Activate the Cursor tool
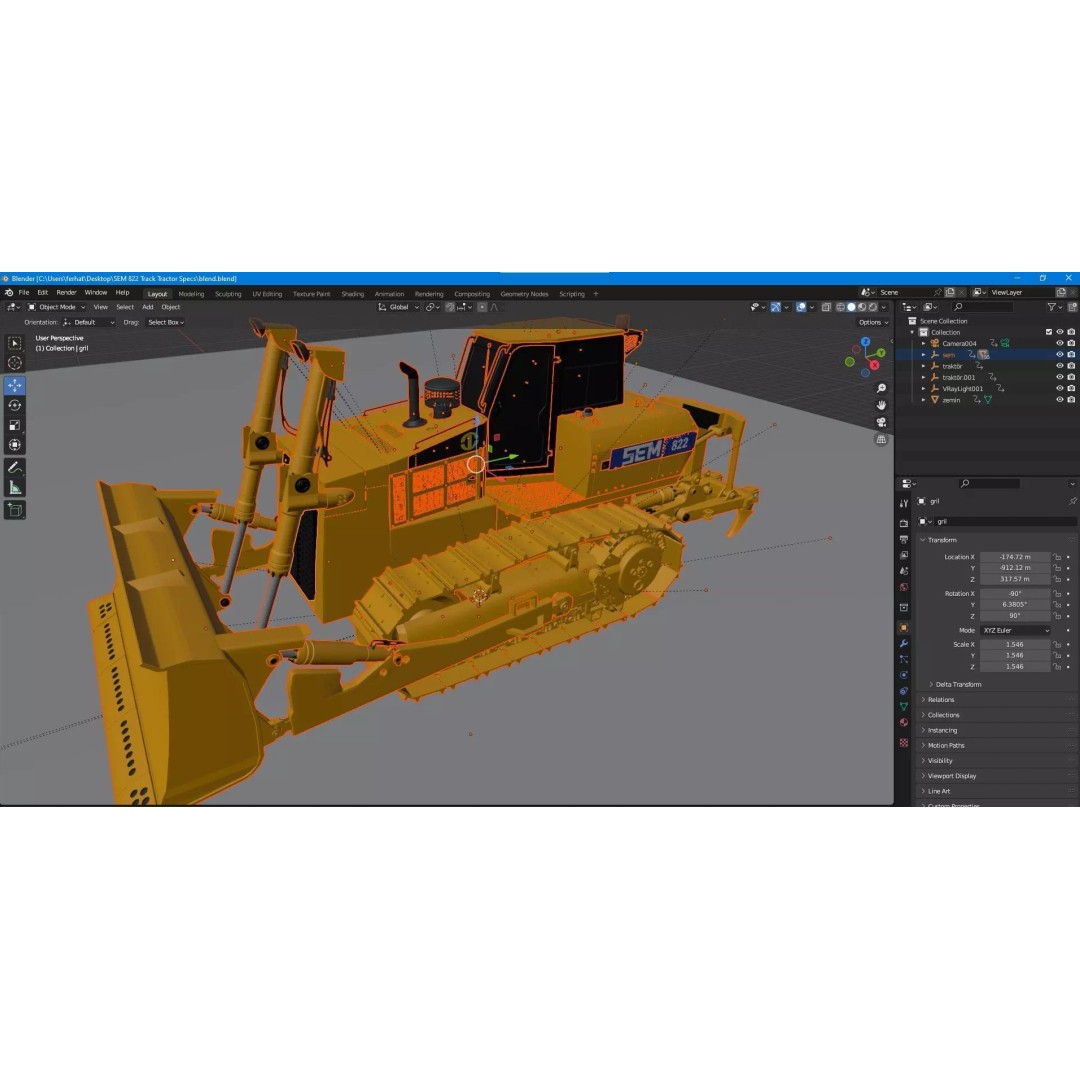 click(x=14, y=363)
